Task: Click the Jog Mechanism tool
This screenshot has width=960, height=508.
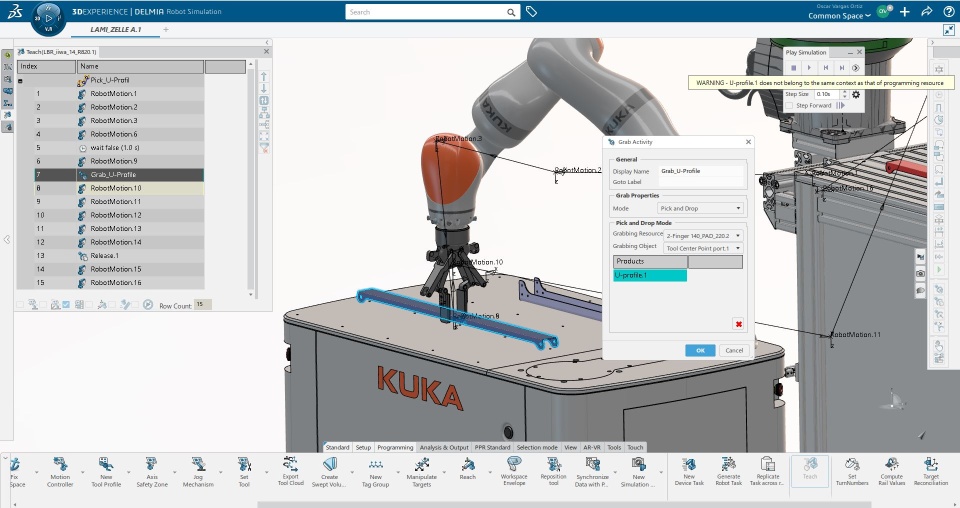Action: pos(200,464)
